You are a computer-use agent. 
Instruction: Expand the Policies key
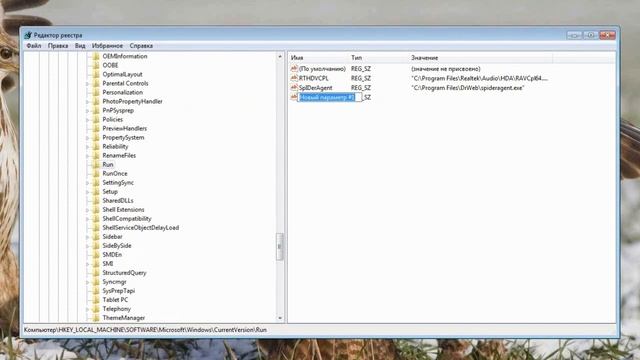(x=87, y=120)
